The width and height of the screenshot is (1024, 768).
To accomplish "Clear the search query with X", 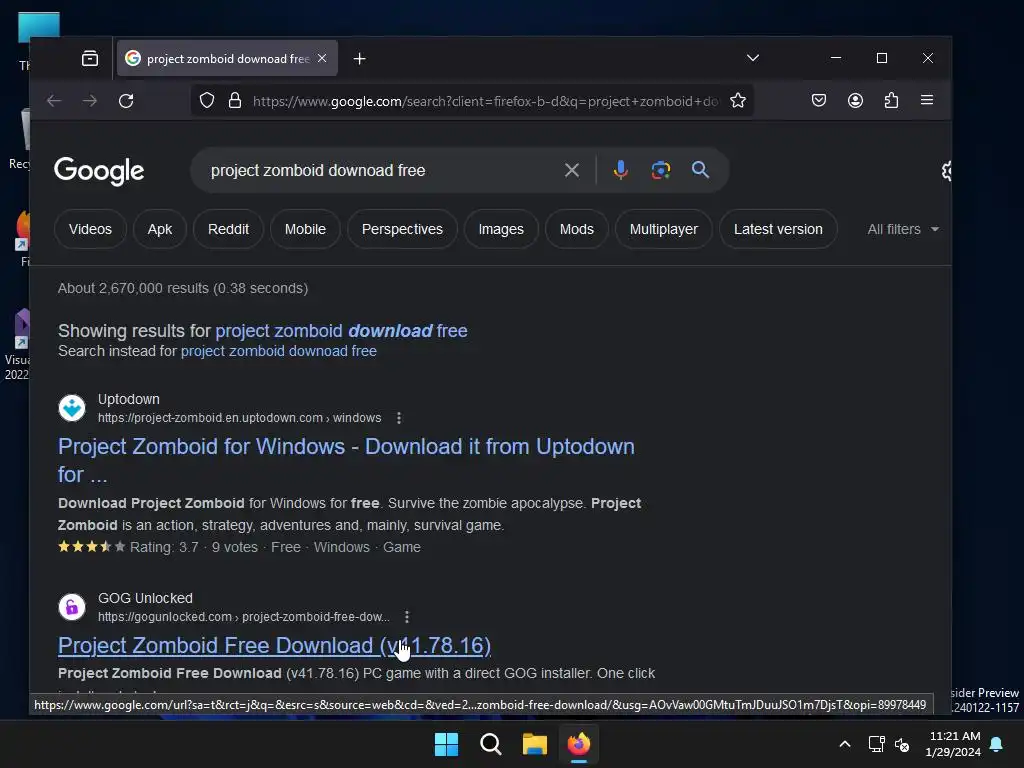I will pos(571,170).
